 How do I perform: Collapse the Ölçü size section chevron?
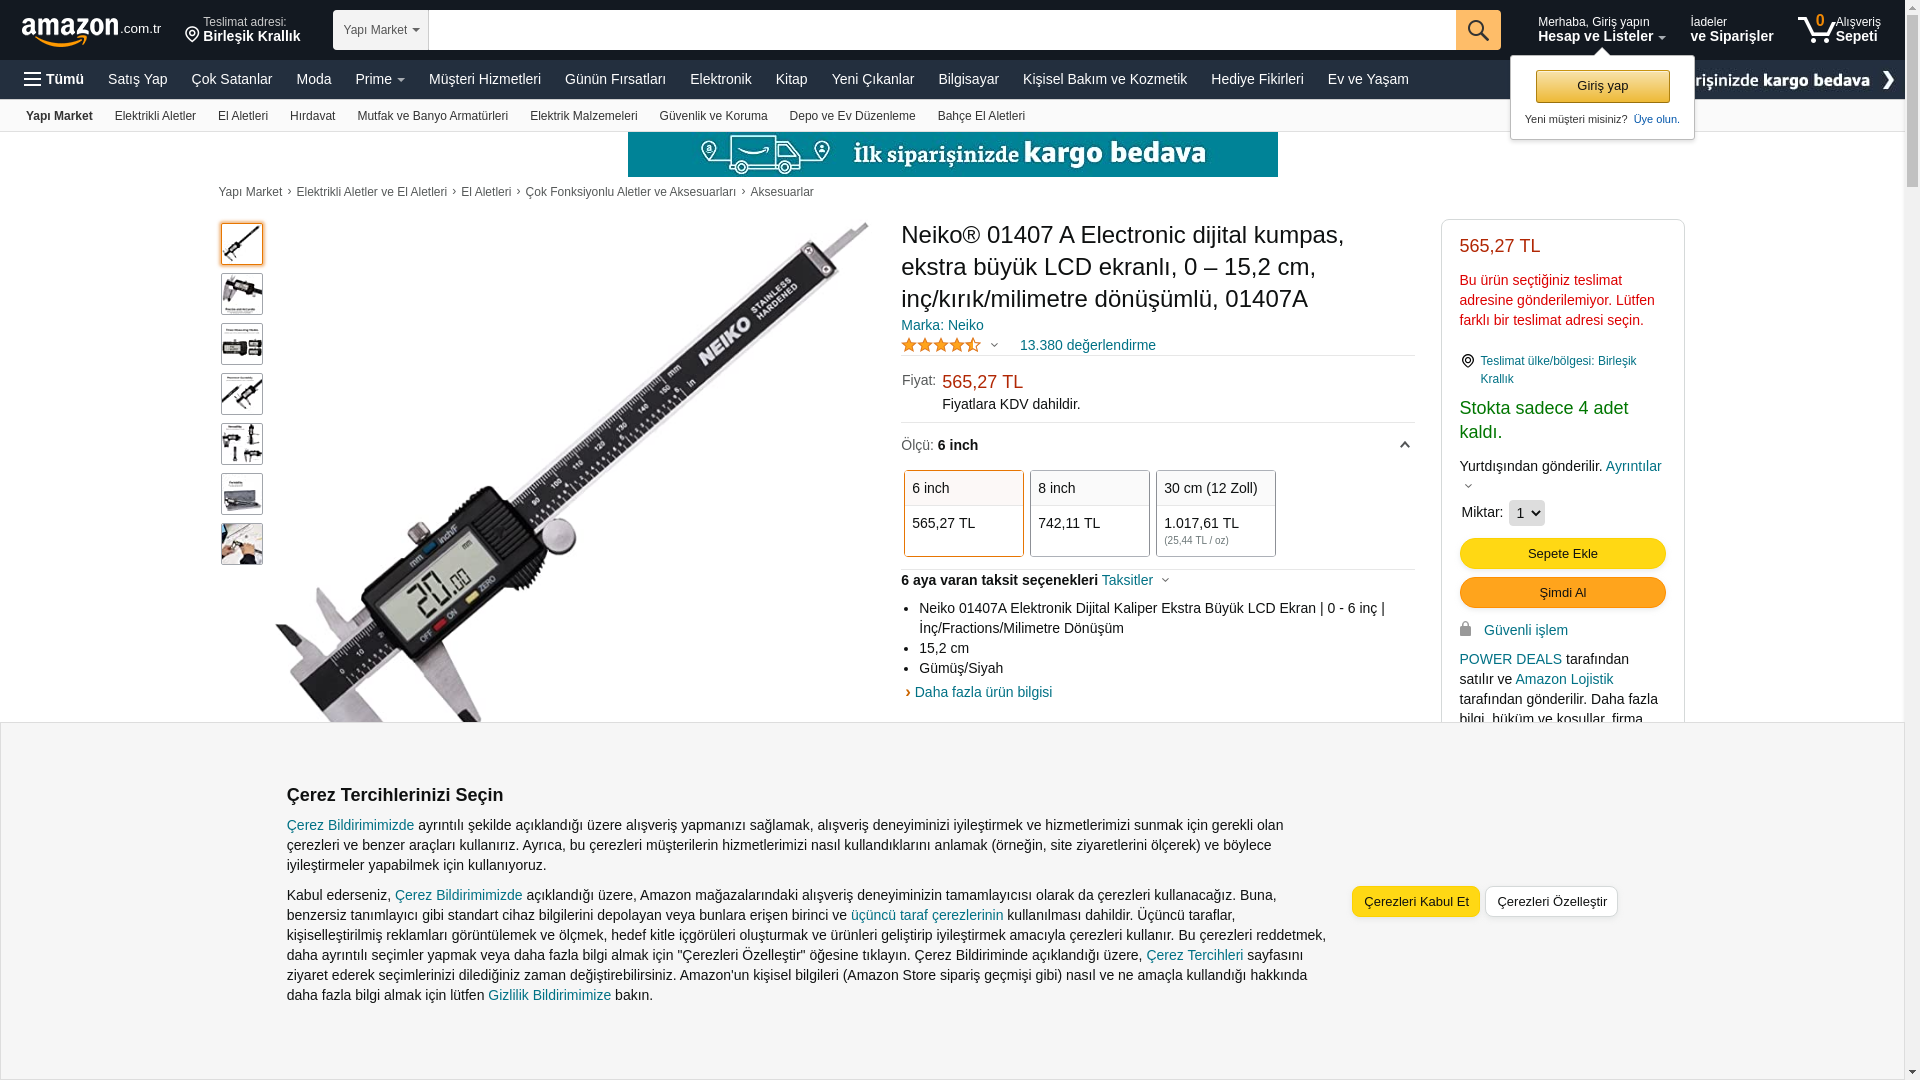tap(1404, 445)
